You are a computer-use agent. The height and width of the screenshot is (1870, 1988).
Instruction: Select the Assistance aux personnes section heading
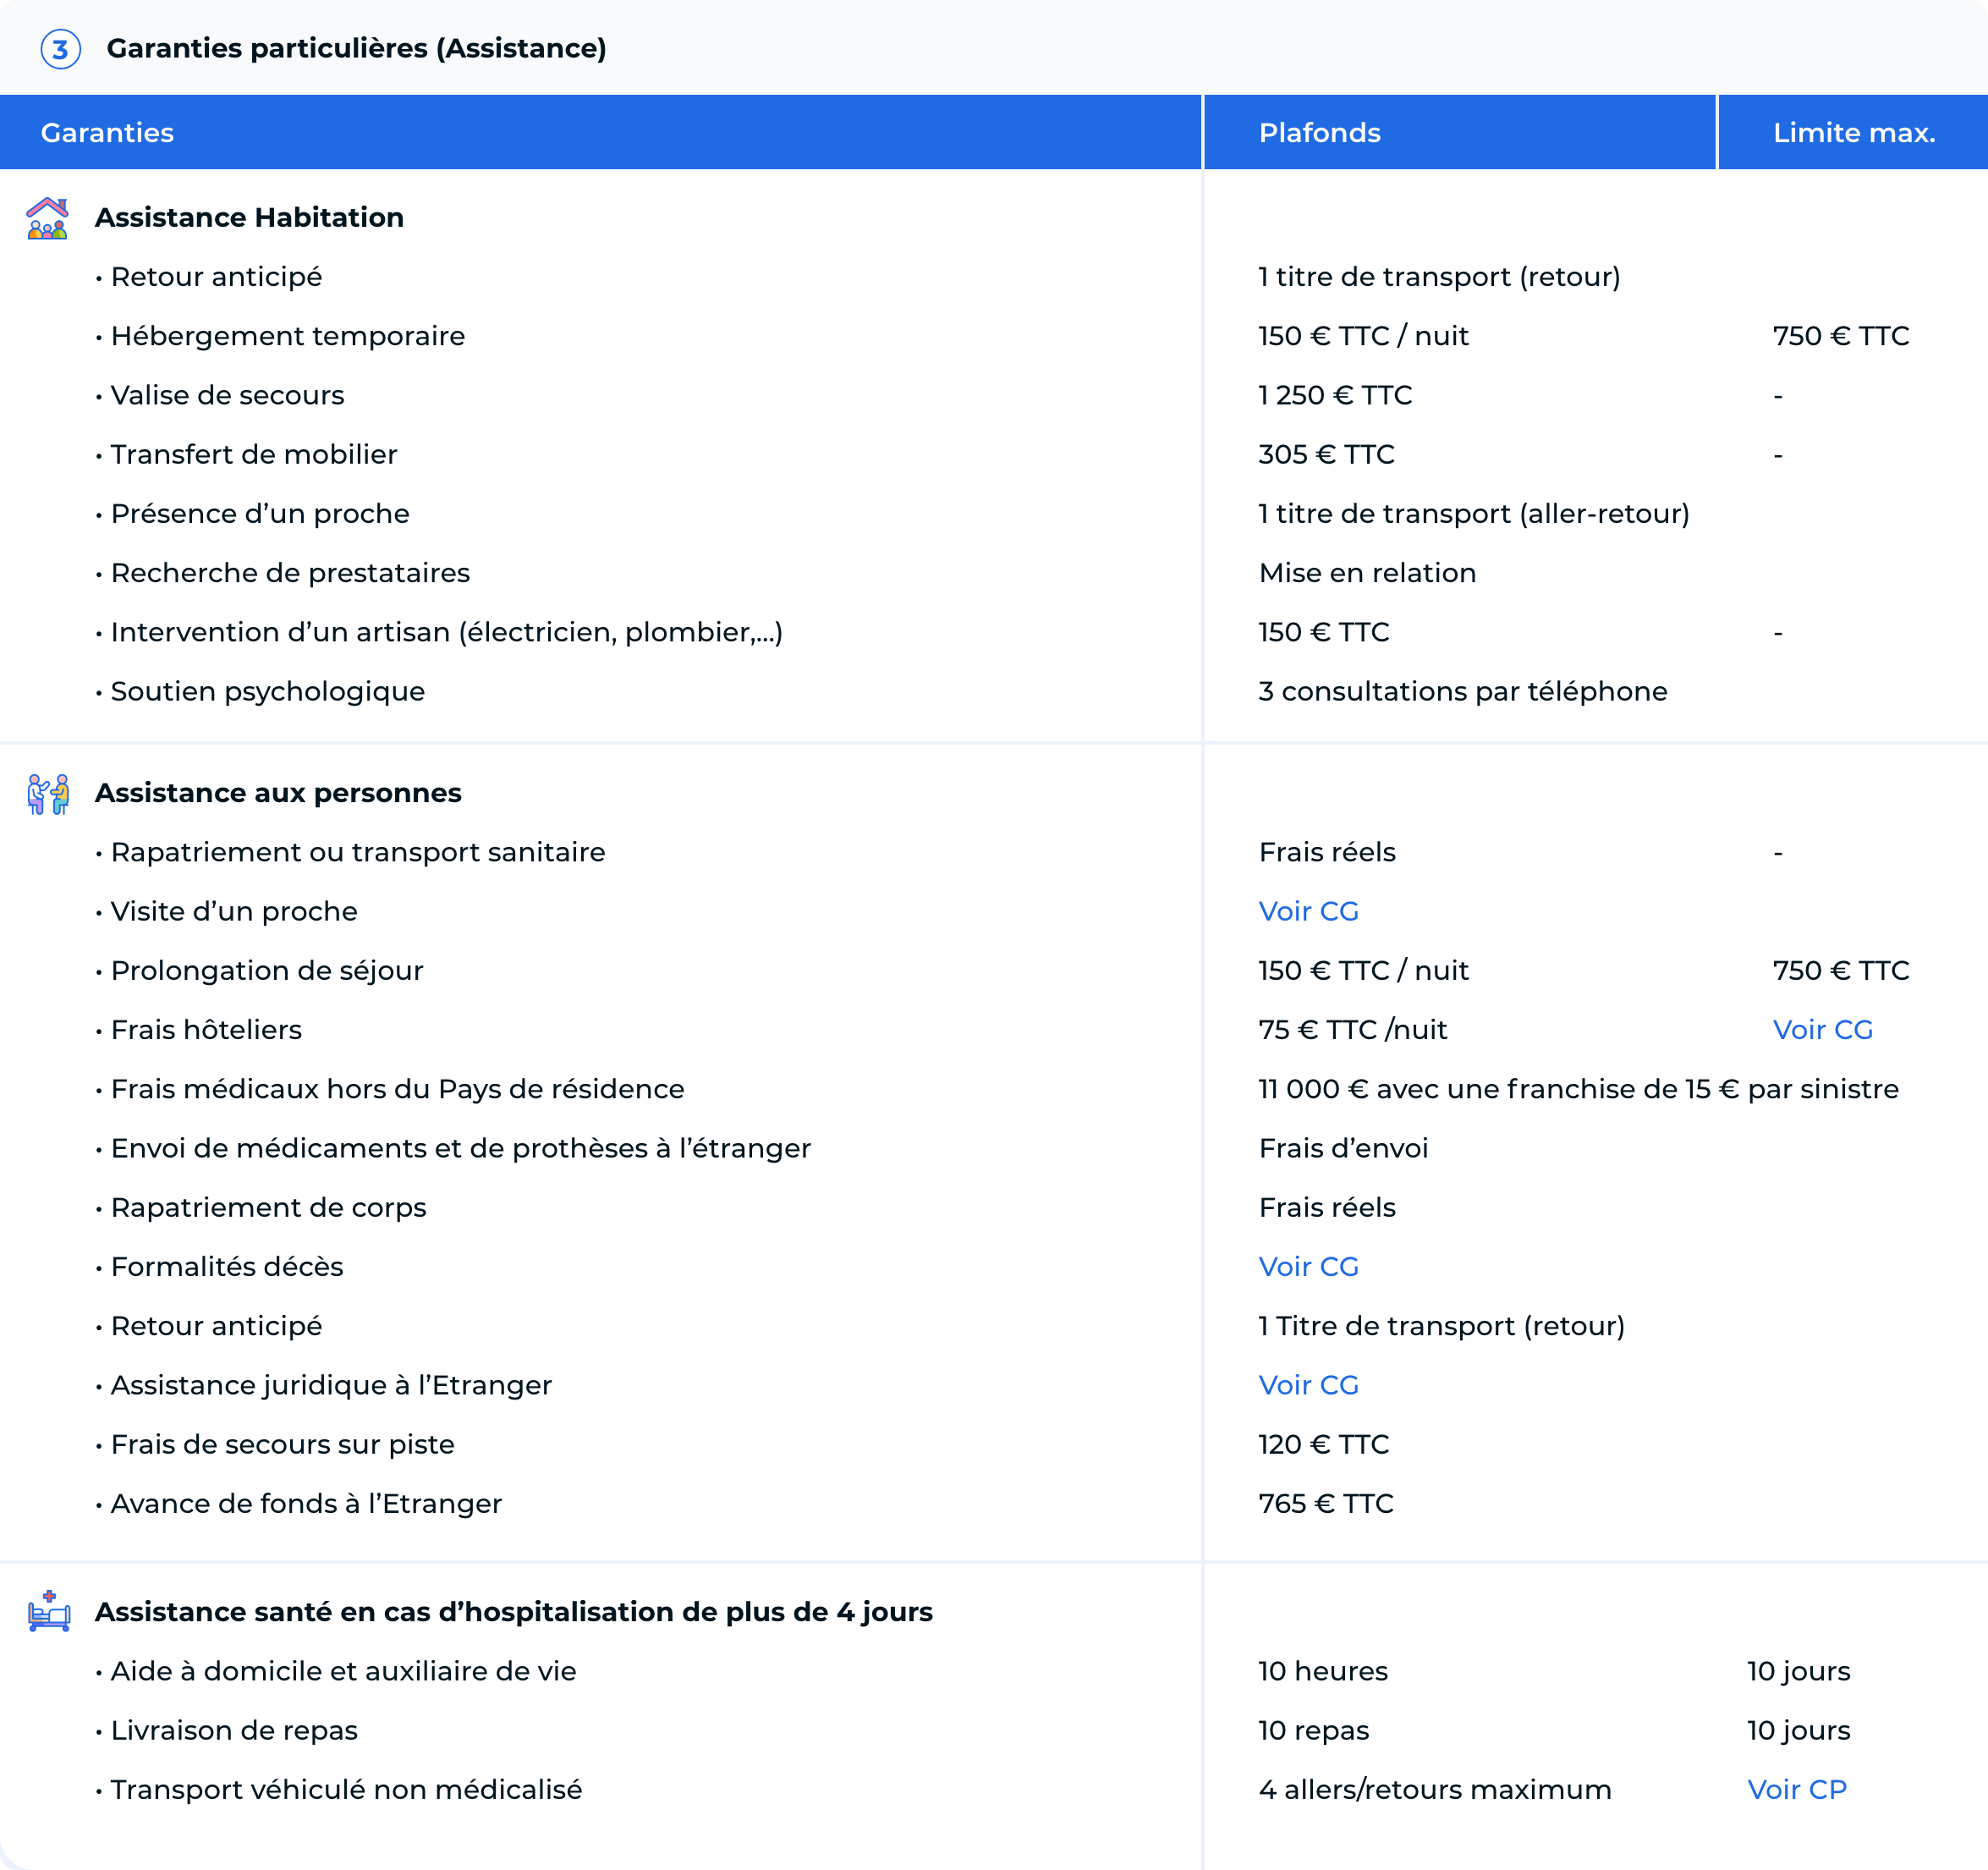tap(278, 793)
